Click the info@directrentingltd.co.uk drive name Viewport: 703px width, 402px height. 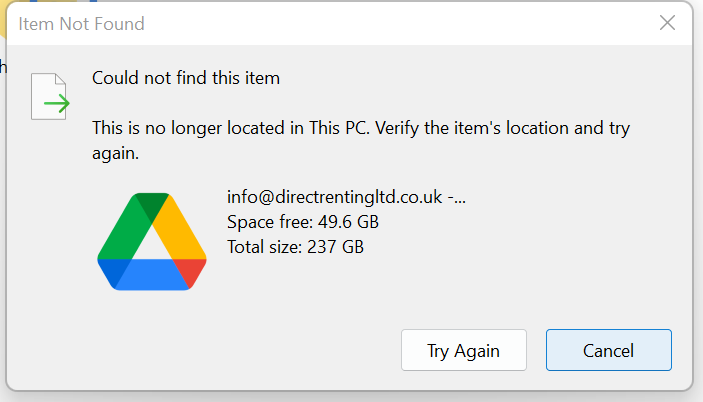pyautogui.click(x=346, y=197)
